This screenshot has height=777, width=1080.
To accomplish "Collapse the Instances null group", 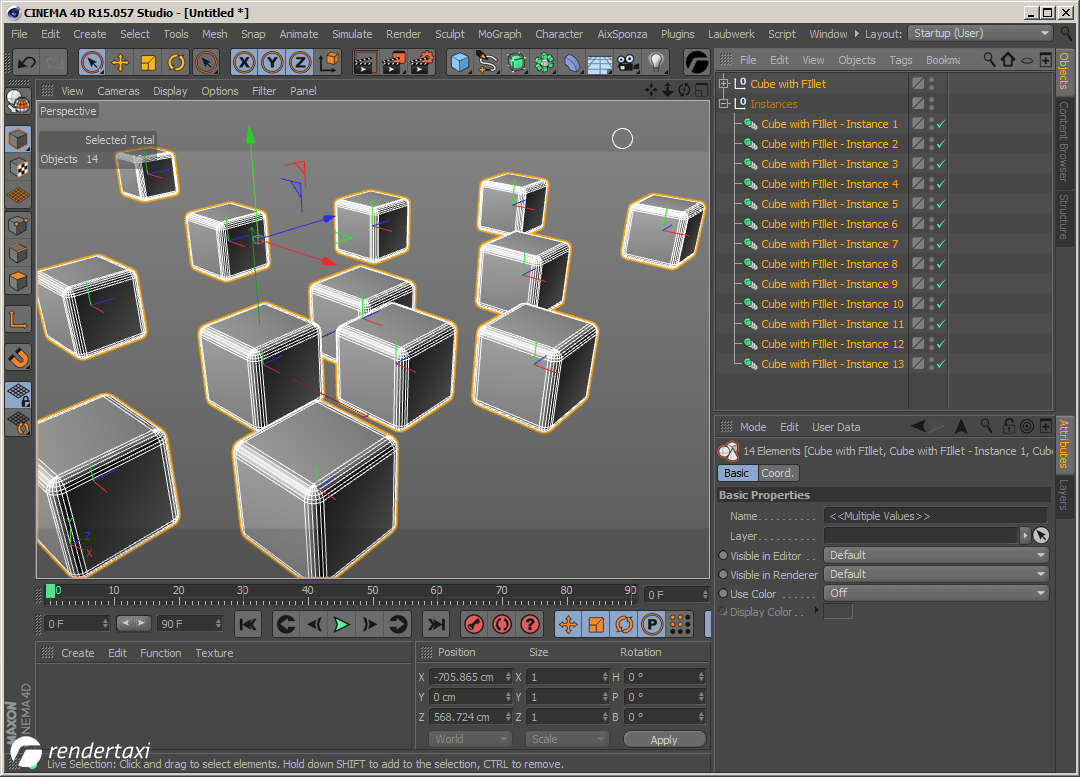I will click(x=723, y=103).
